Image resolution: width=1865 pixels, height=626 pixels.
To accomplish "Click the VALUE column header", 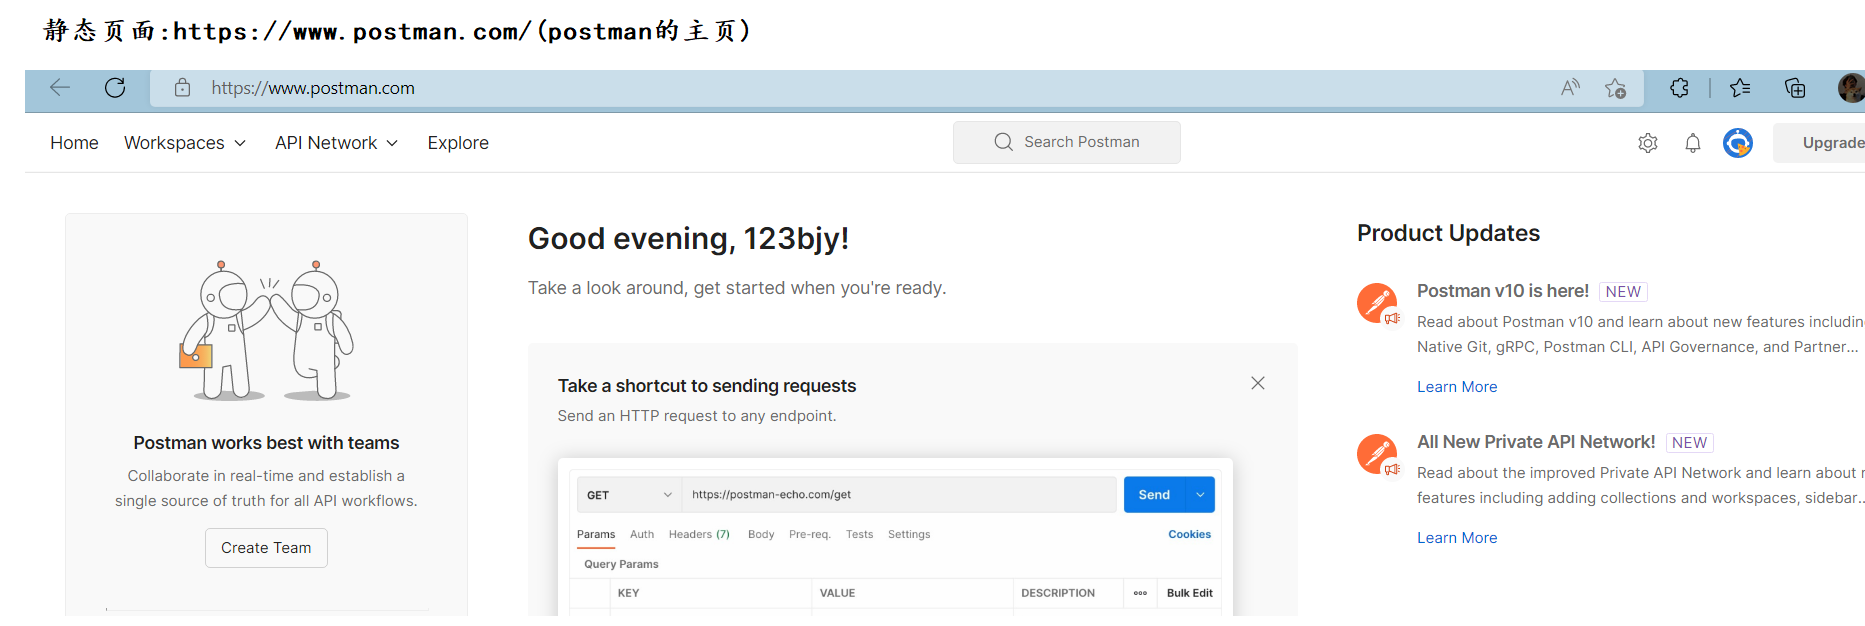I will click(x=837, y=593).
